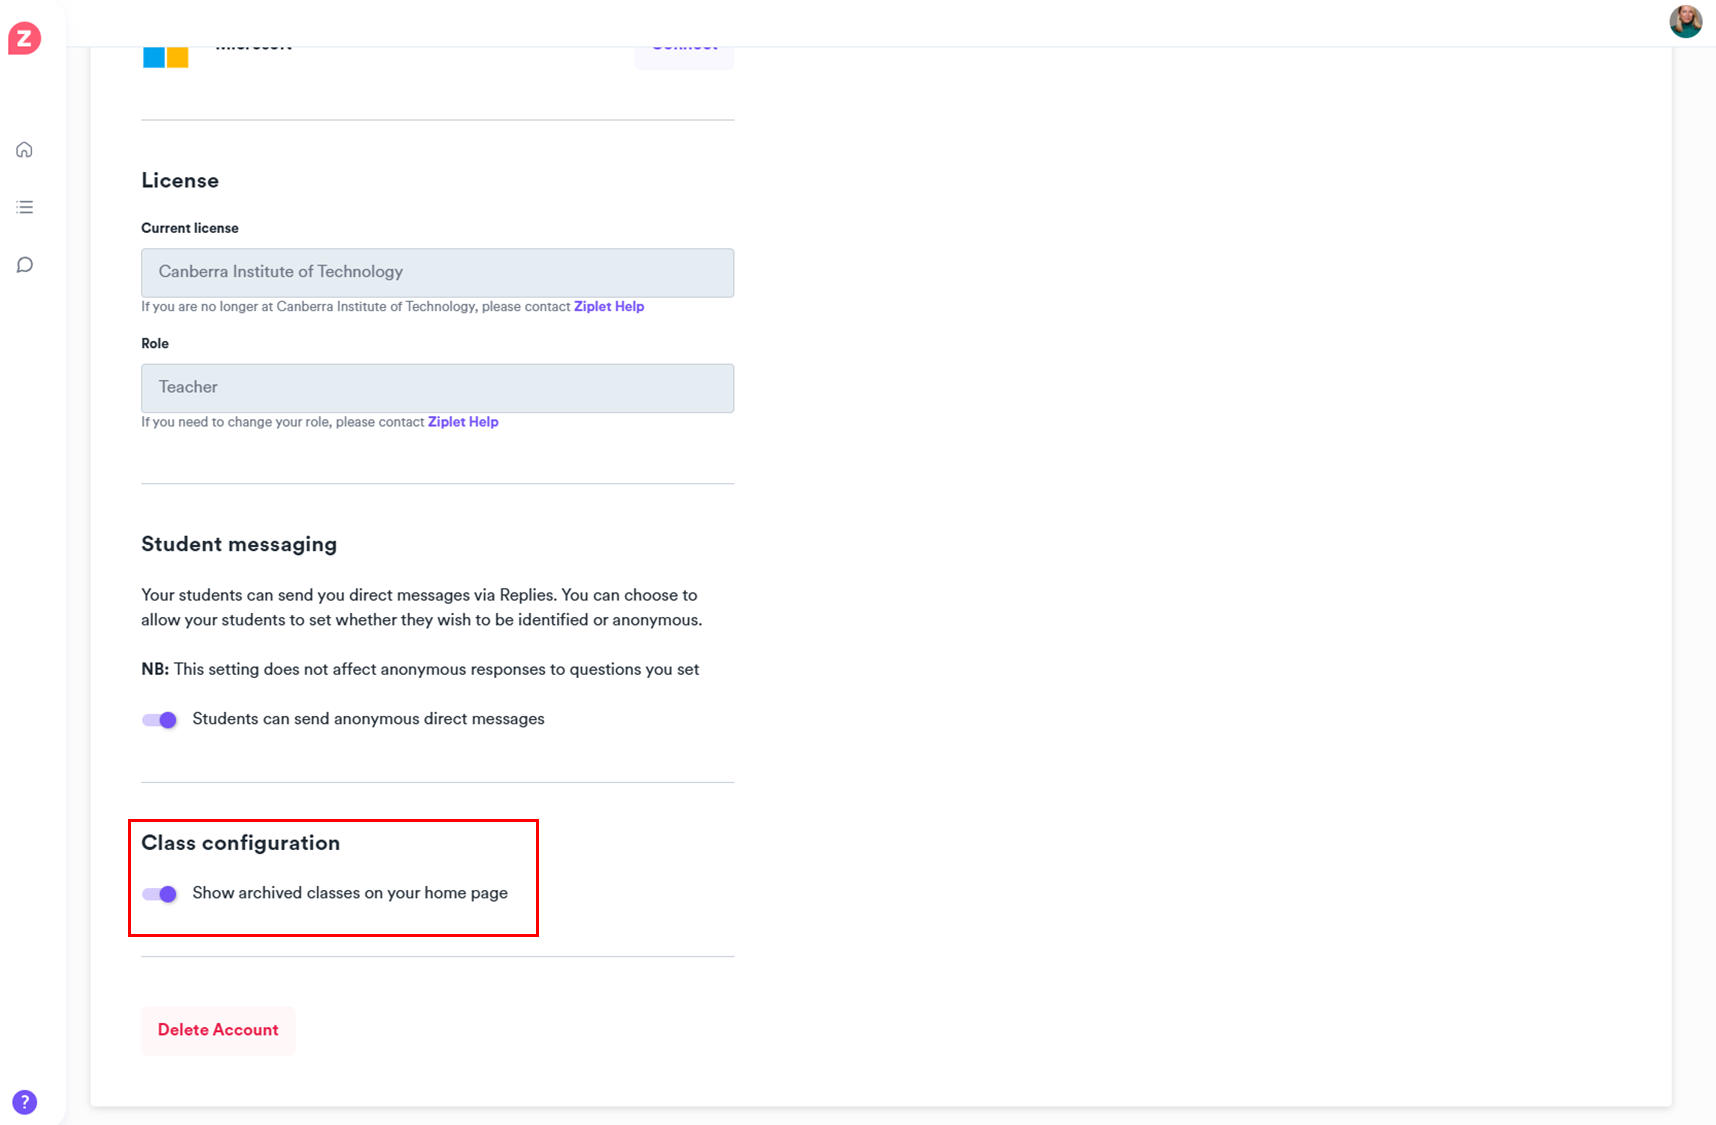This screenshot has width=1716, height=1125.
Task: Click the Canberra Institute of Technology field
Action: click(x=437, y=273)
